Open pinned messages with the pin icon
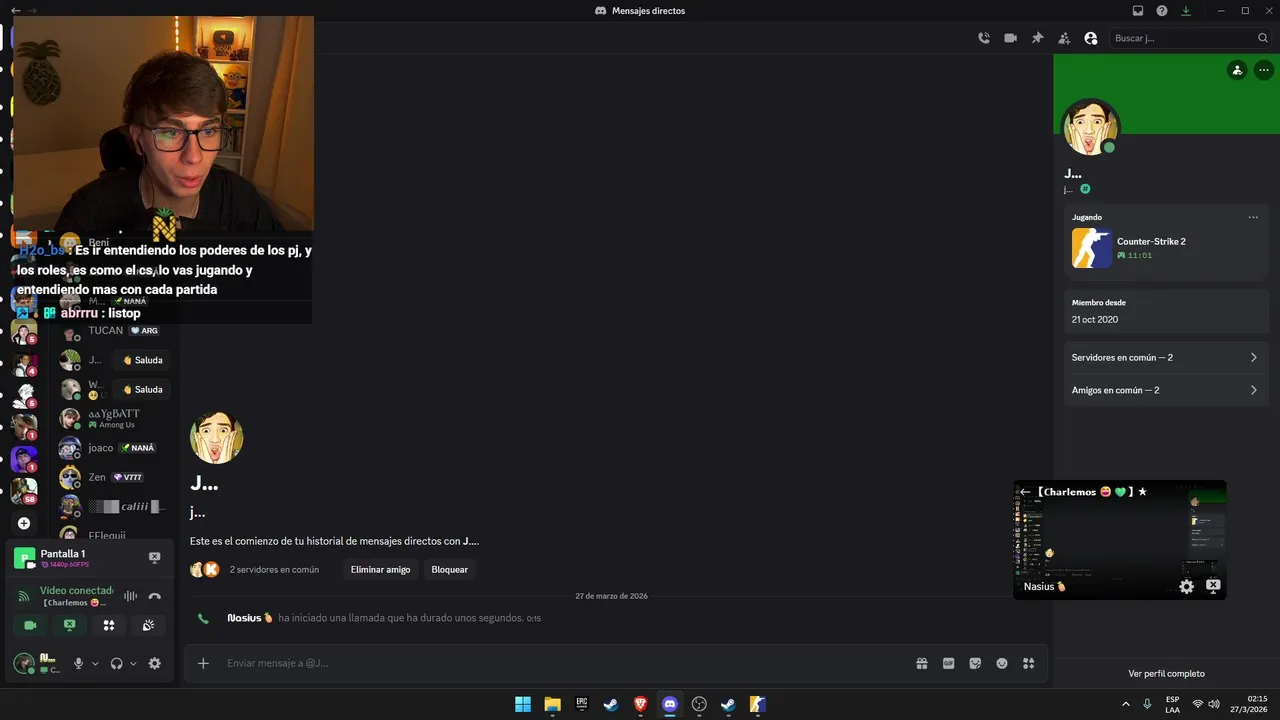The image size is (1280, 720). point(1037,38)
